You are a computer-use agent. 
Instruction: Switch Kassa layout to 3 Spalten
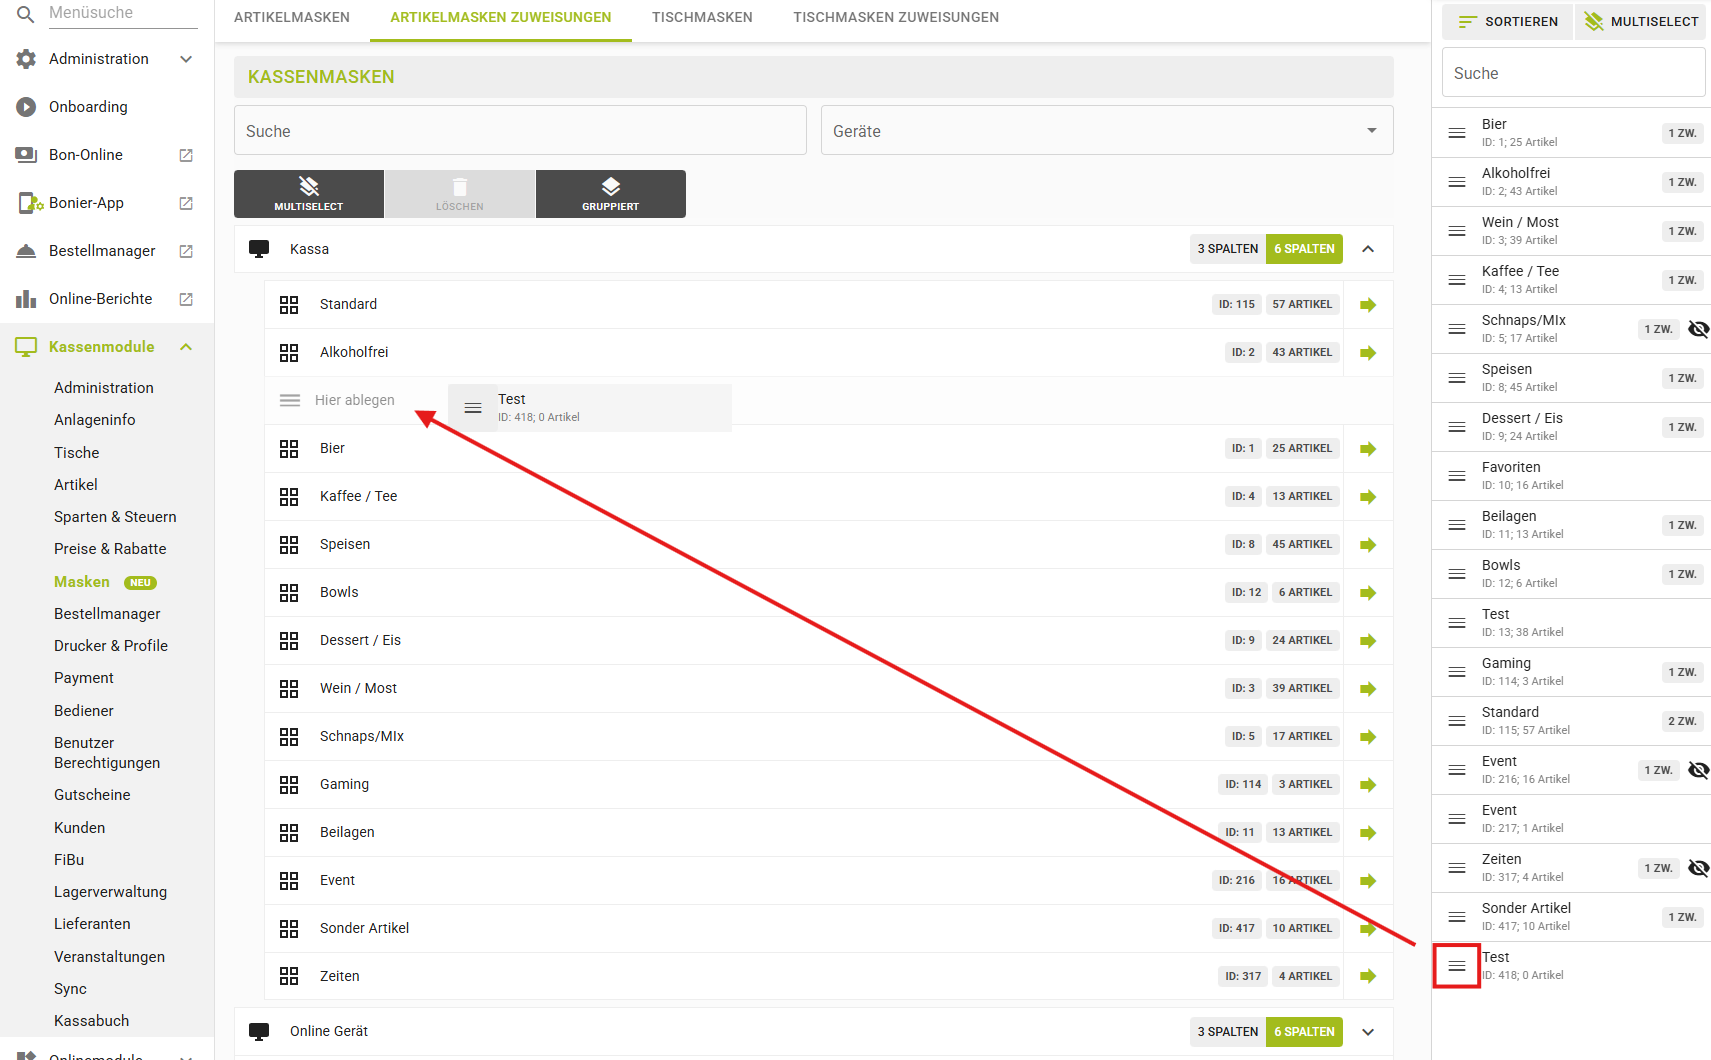click(x=1227, y=249)
